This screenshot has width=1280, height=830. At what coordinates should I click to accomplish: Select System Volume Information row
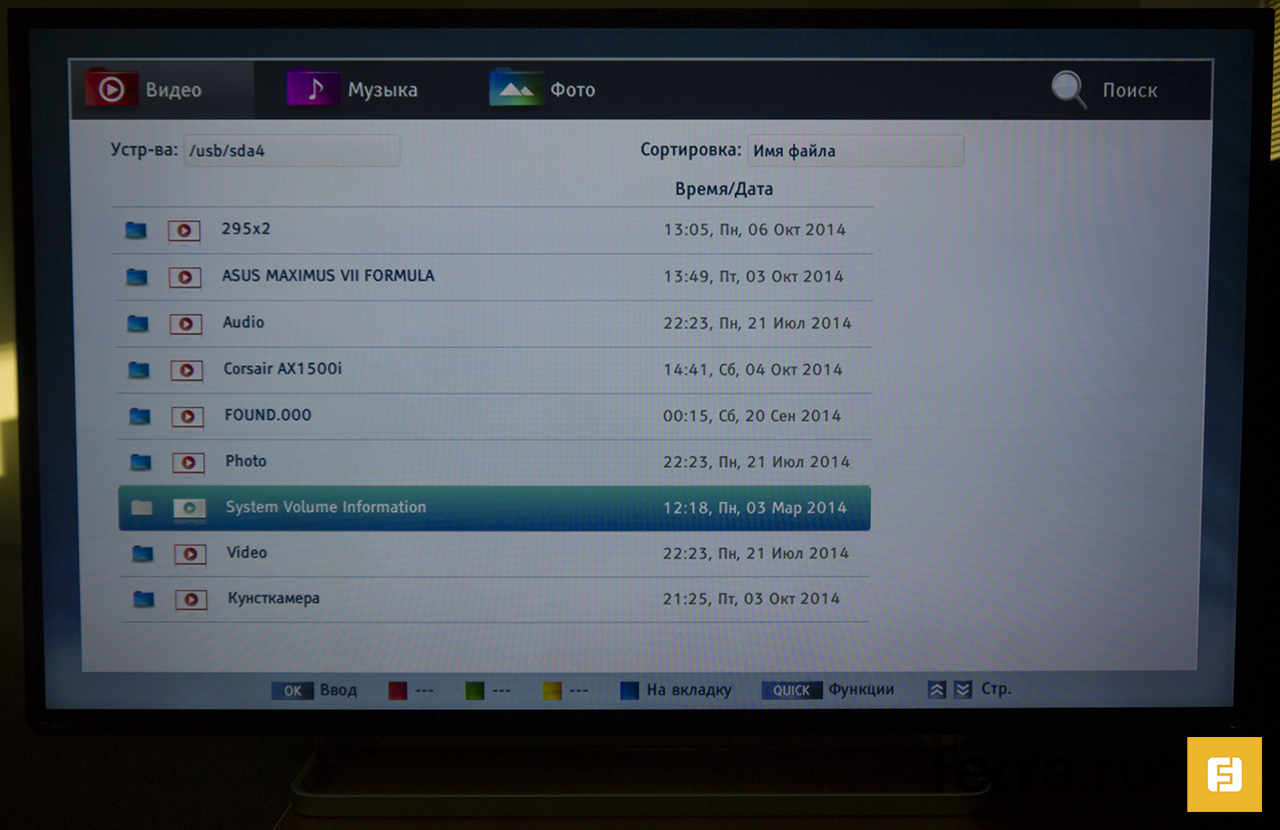pos(494,508)
